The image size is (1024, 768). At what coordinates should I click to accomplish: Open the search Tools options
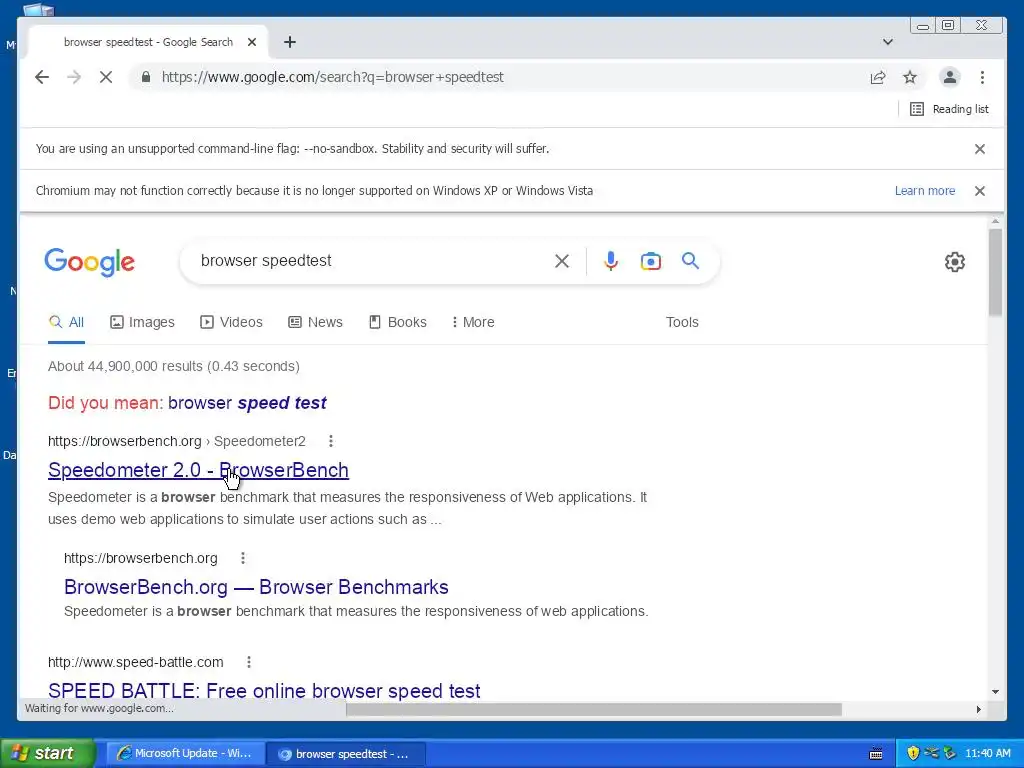coord(682,322)
